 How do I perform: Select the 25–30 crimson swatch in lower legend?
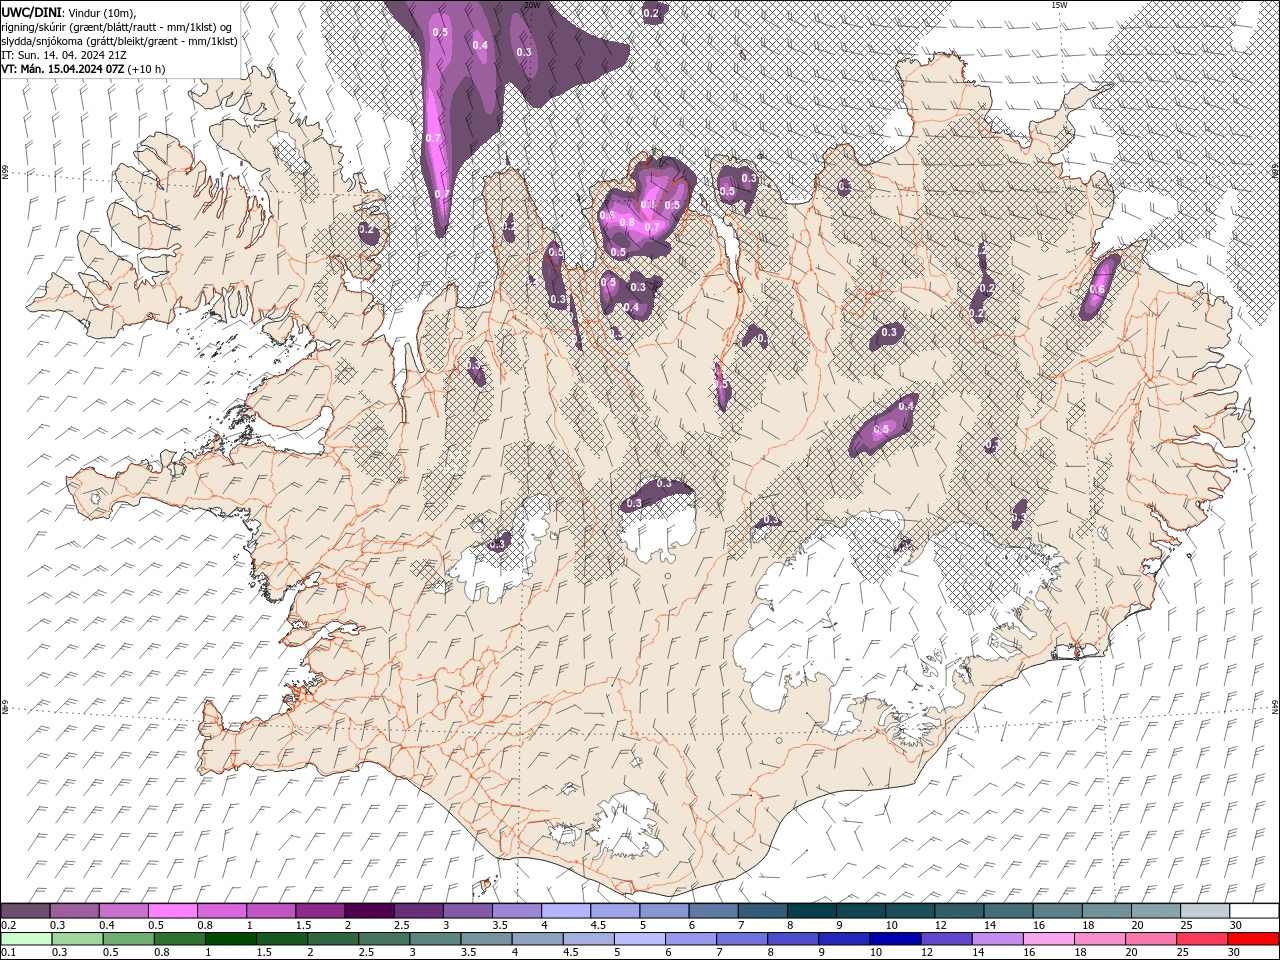[x=1201, y=939]
